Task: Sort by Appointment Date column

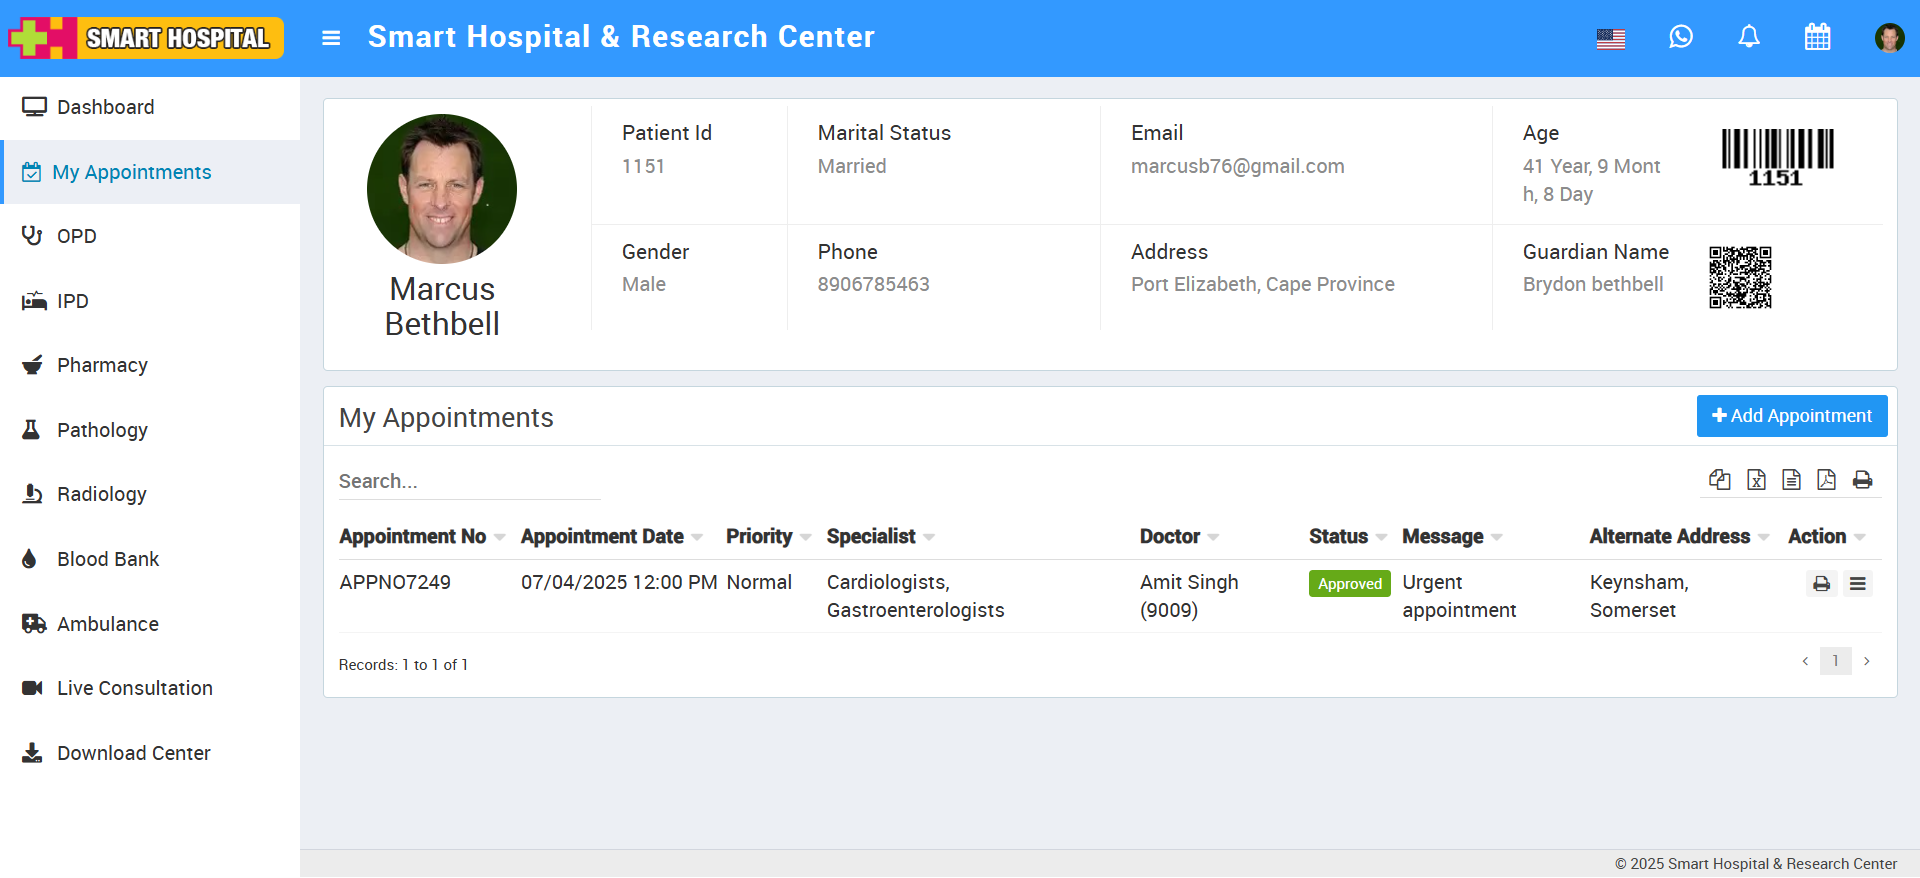Action: [x=602, y=537]
